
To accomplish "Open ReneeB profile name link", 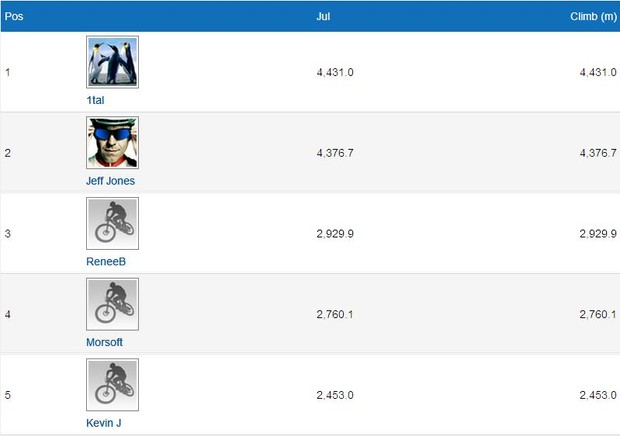I will [106, 262].
